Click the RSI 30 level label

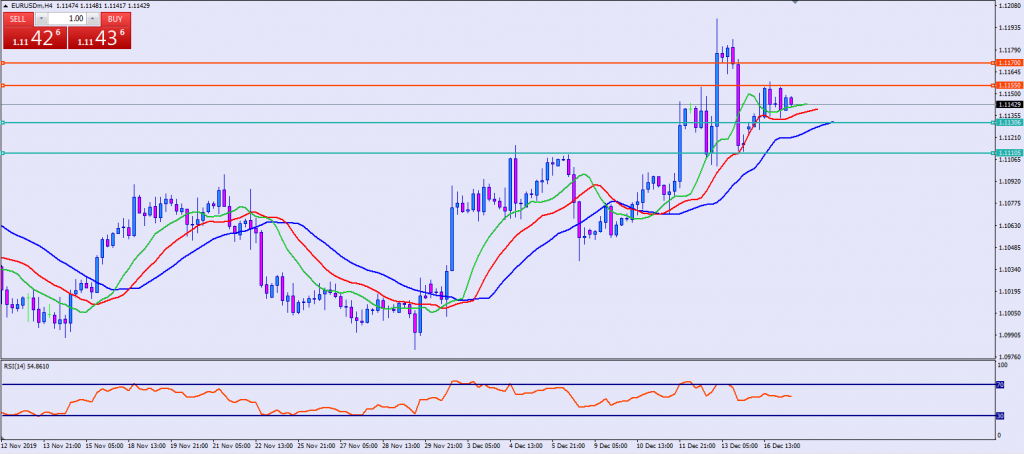pos(999,416)
